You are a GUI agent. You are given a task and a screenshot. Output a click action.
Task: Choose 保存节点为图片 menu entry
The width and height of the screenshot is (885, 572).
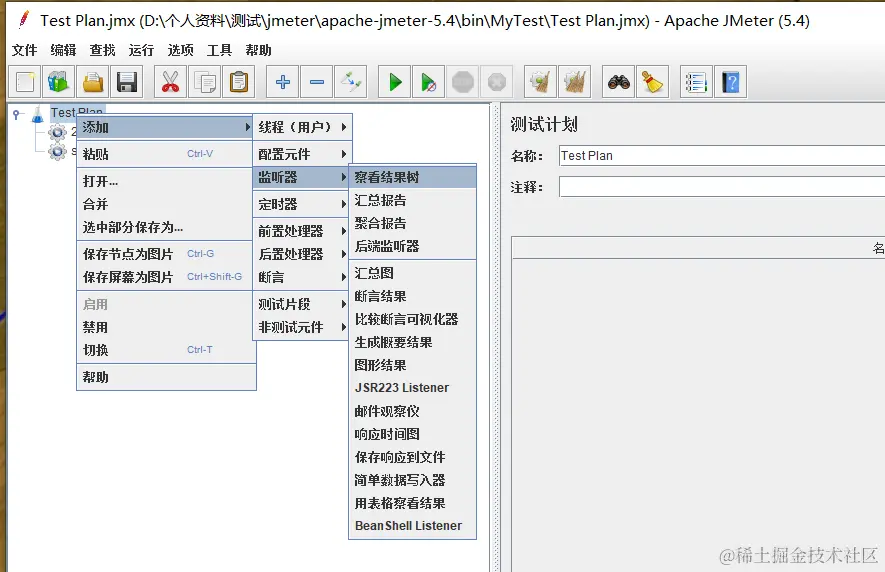(x=165, y=254)
